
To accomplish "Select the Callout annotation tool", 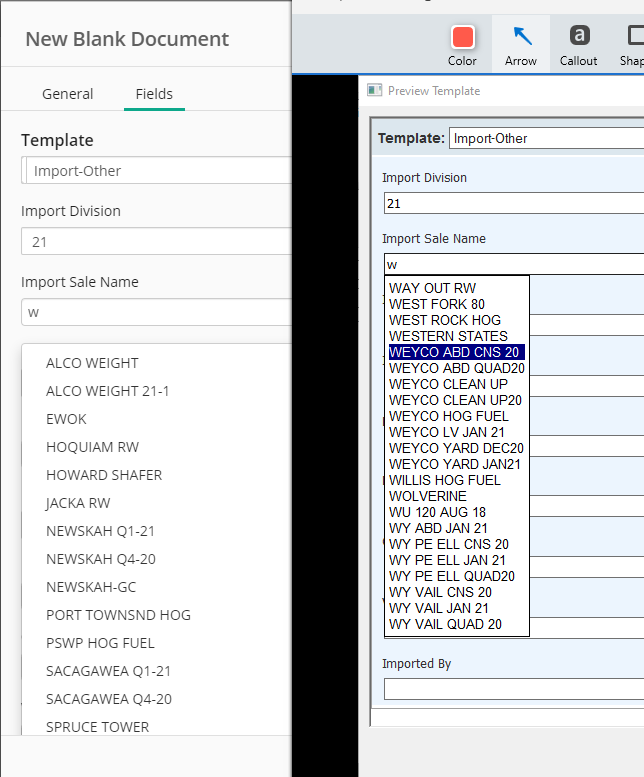I will point(578,46).
